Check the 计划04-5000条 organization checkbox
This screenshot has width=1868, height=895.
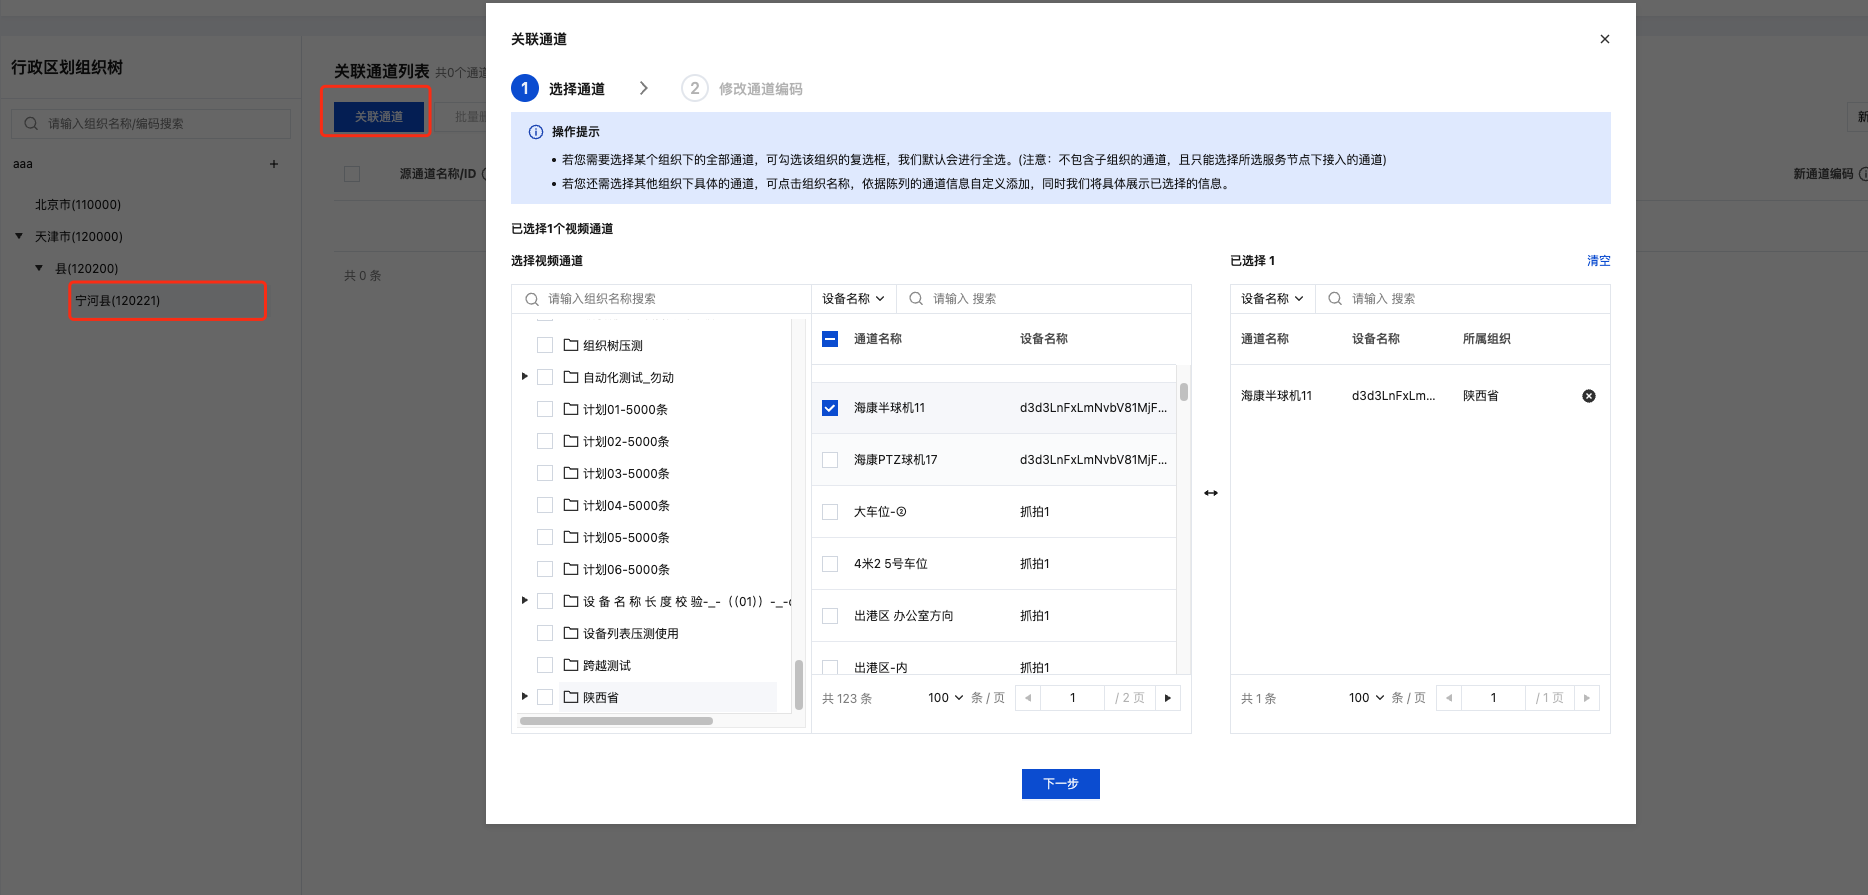click(x=545, y=505)
